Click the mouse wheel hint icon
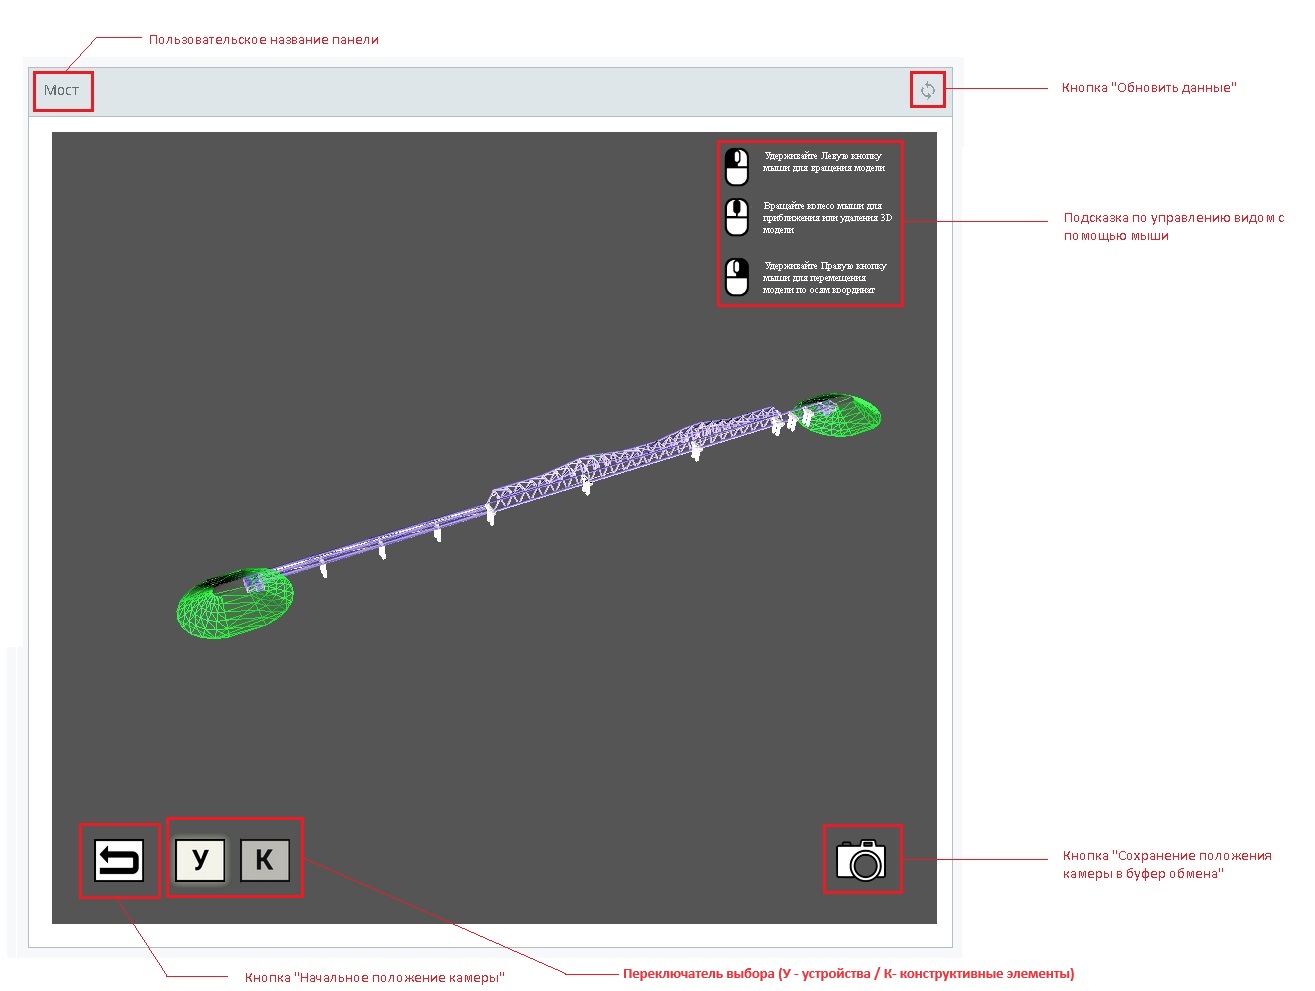This screenshot has height=991, width=1315. [737, 217]
